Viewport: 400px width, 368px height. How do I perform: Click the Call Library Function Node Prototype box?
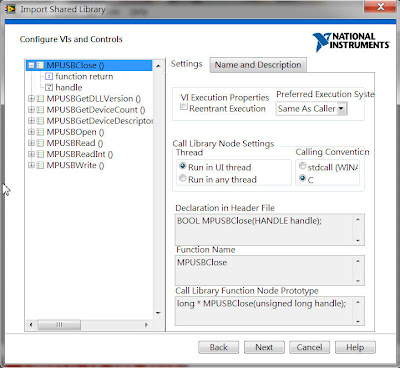click(270, 311)
